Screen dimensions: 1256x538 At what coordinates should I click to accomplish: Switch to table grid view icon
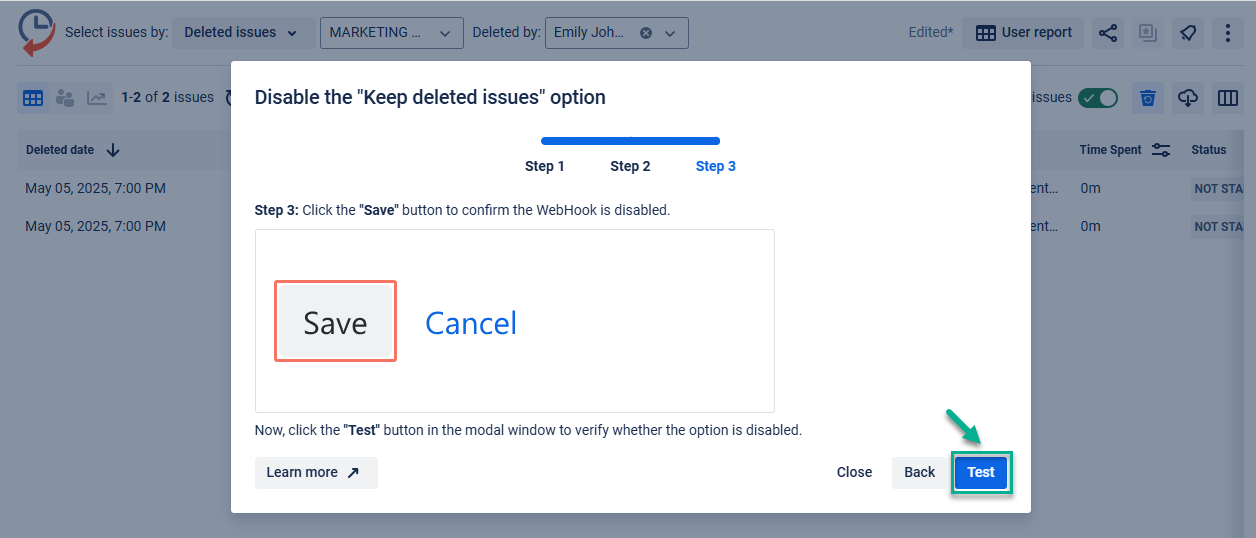33,98
